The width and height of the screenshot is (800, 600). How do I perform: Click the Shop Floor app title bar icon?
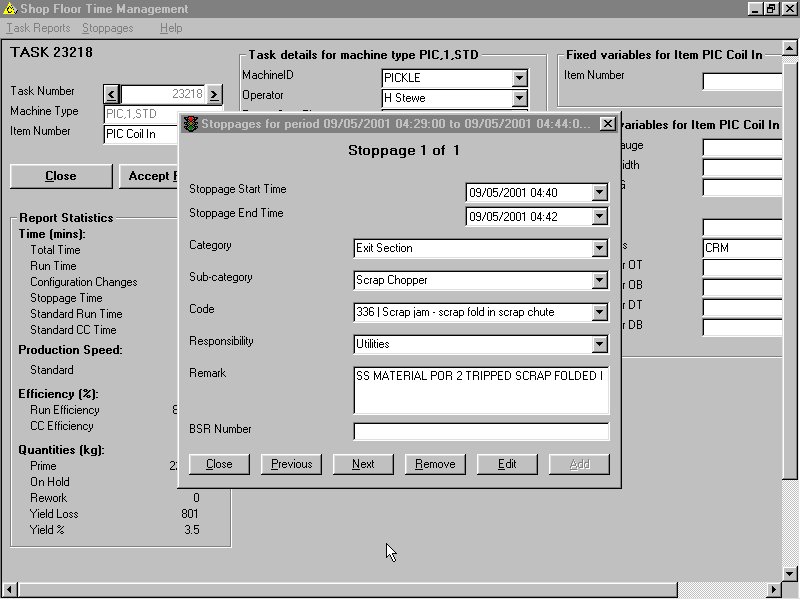10,9
